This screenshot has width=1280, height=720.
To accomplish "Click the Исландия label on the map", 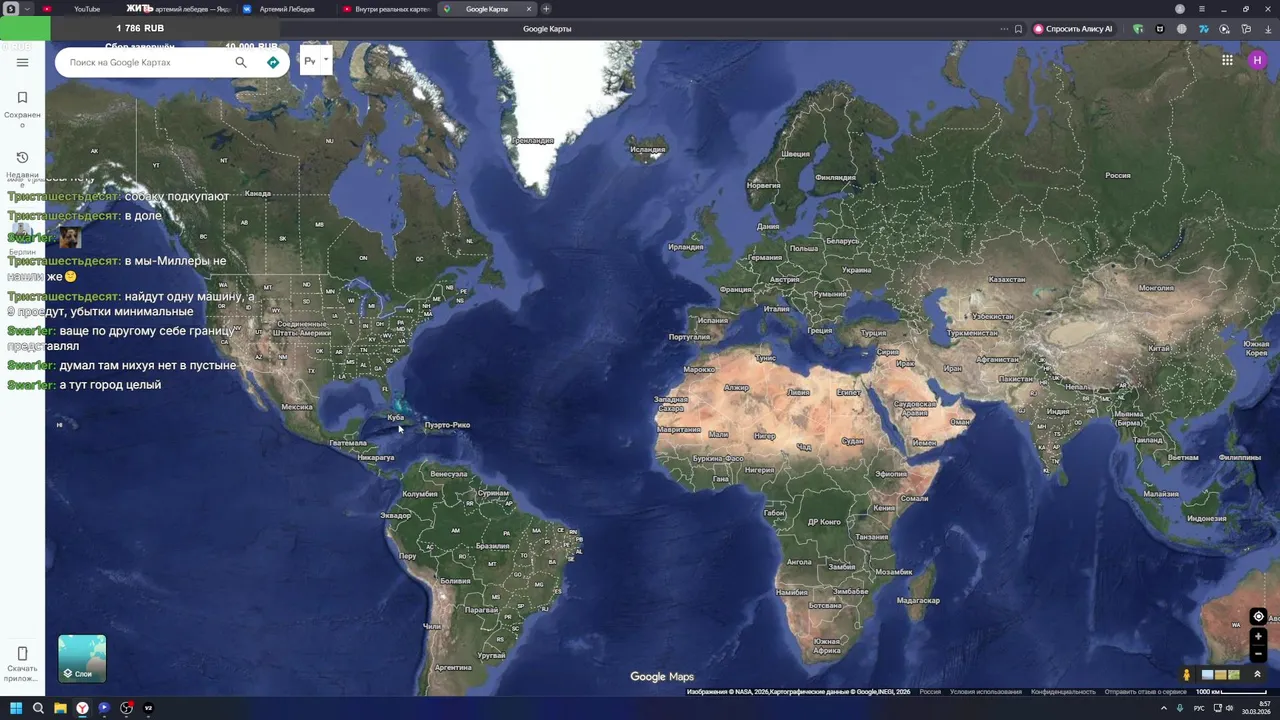I will [648, 150].
